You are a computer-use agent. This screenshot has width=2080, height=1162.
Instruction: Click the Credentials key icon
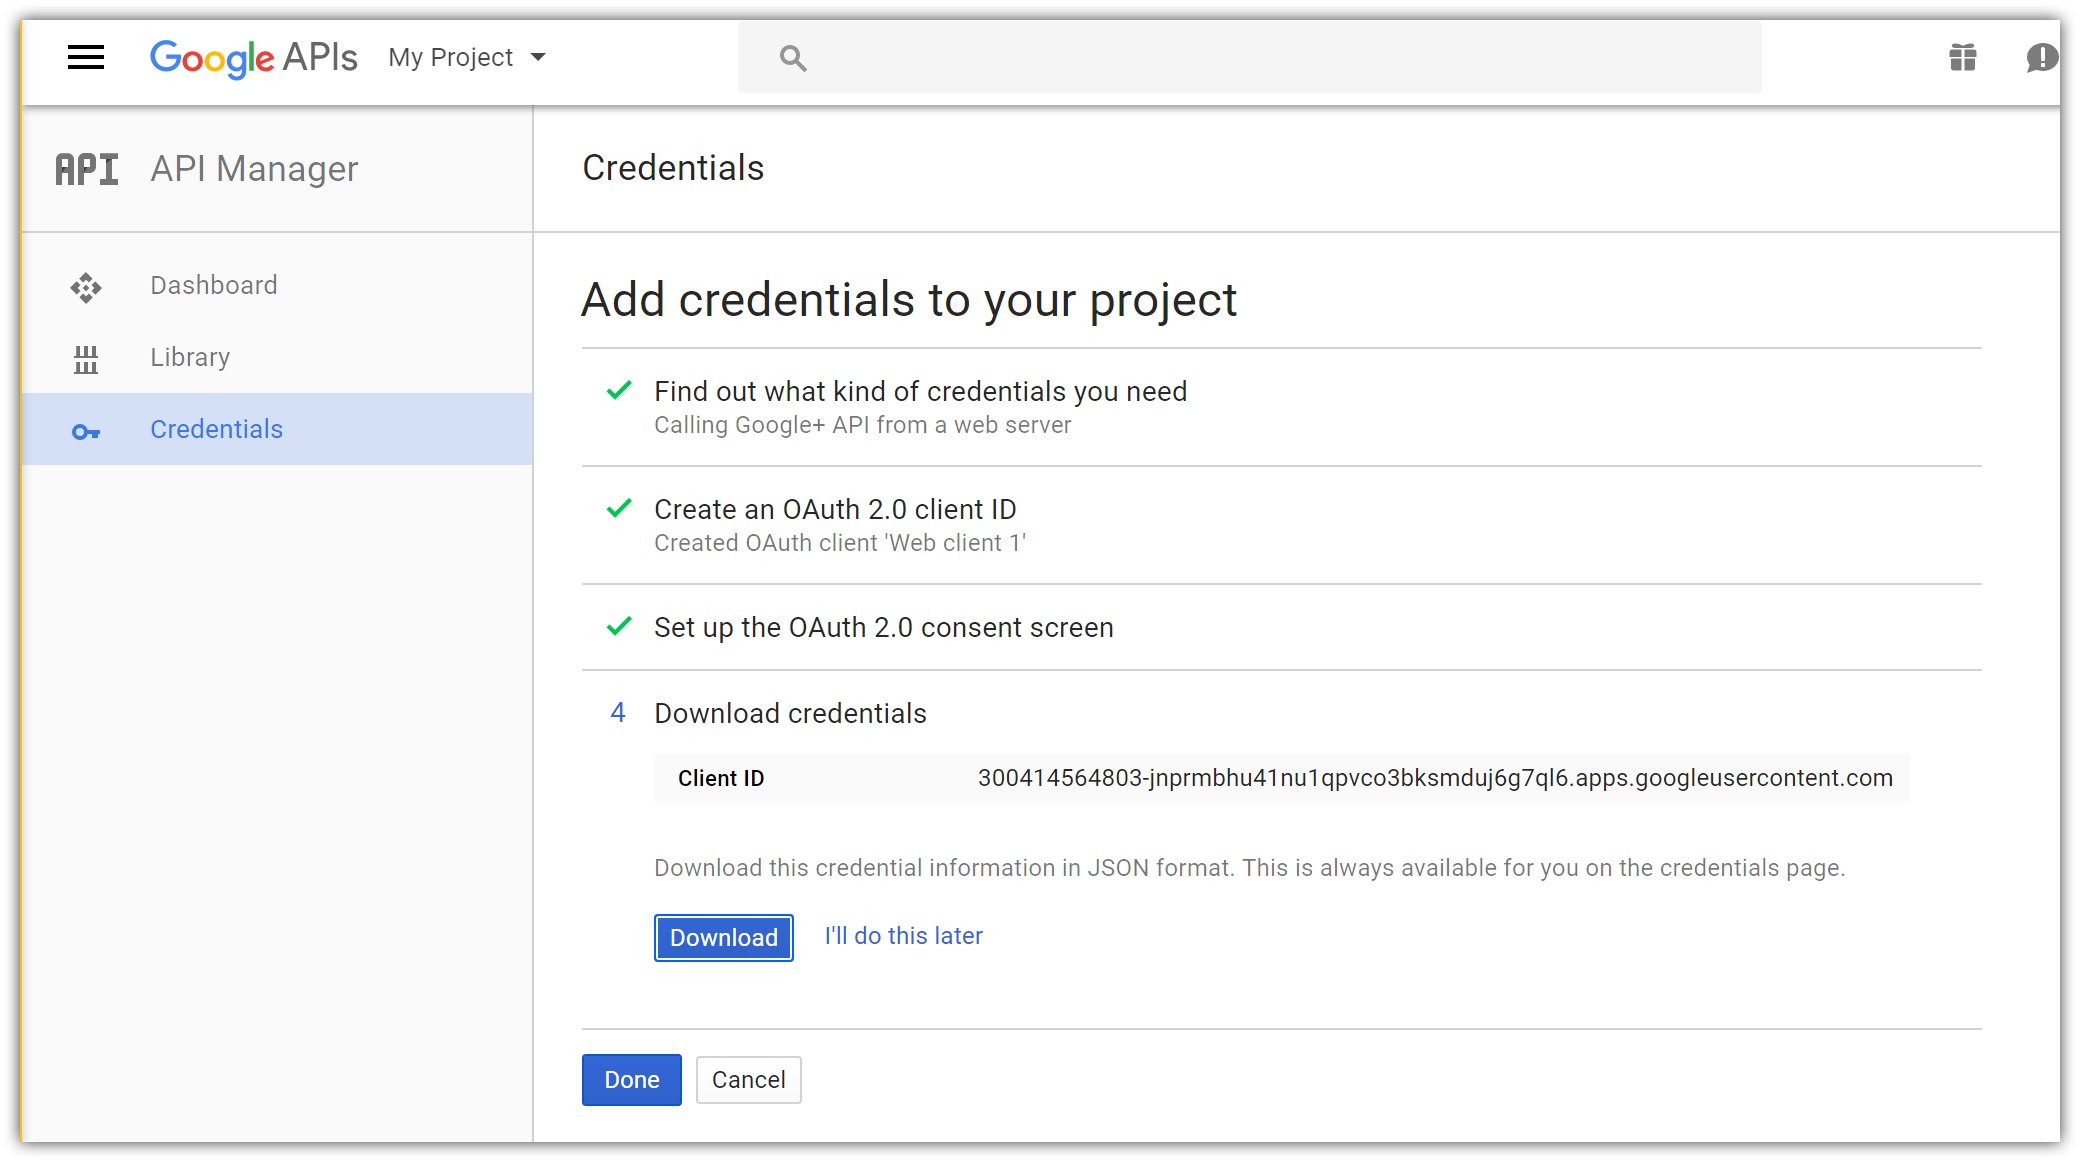click(x=86, y=432)
